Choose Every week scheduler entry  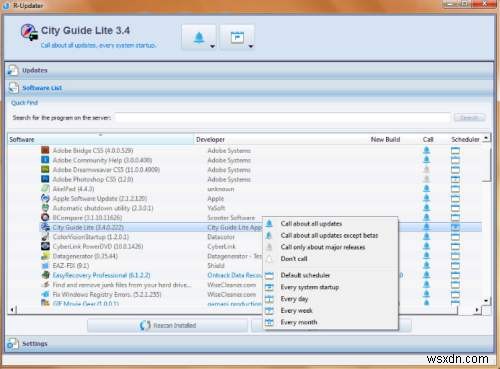330,310
